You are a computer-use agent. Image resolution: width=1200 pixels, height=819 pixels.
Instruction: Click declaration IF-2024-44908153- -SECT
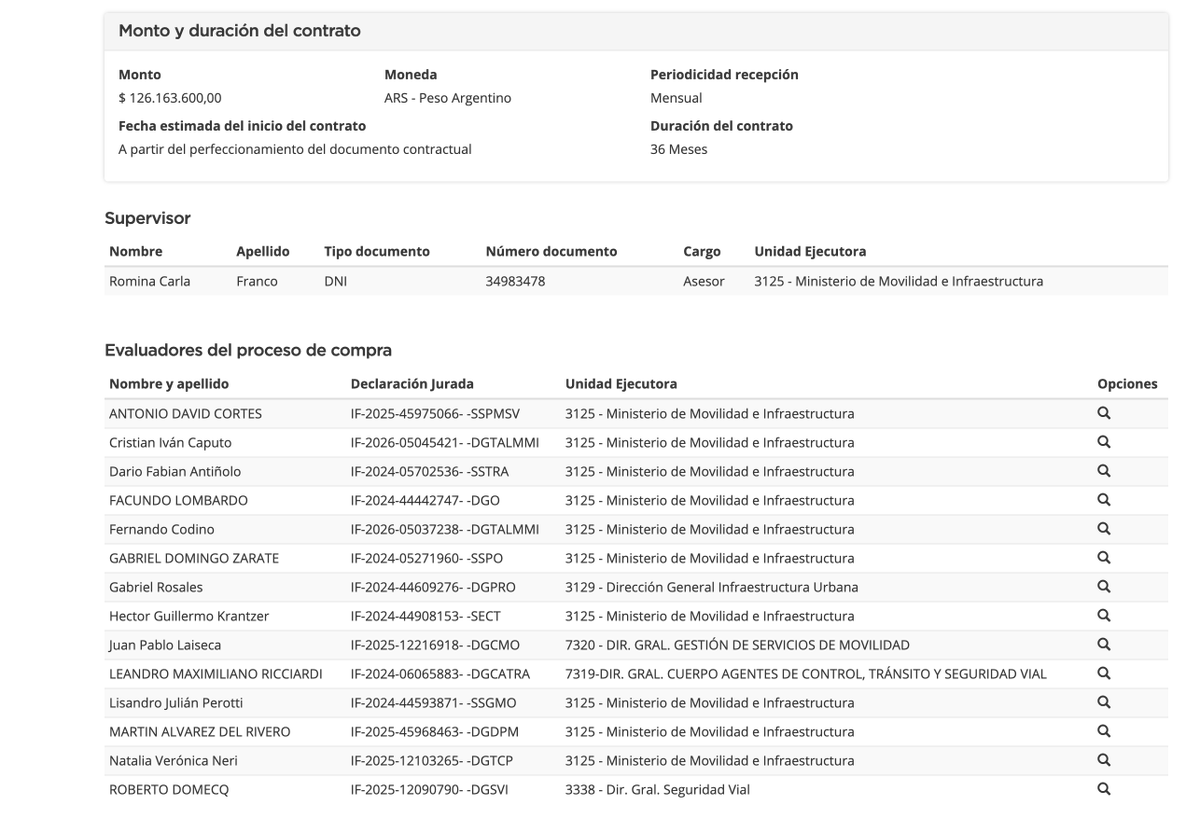(x=426, y=616)
